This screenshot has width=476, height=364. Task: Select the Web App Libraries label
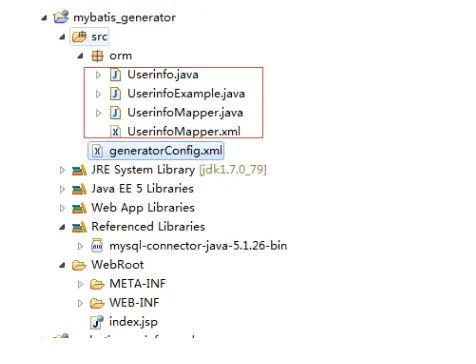point(143,208)
